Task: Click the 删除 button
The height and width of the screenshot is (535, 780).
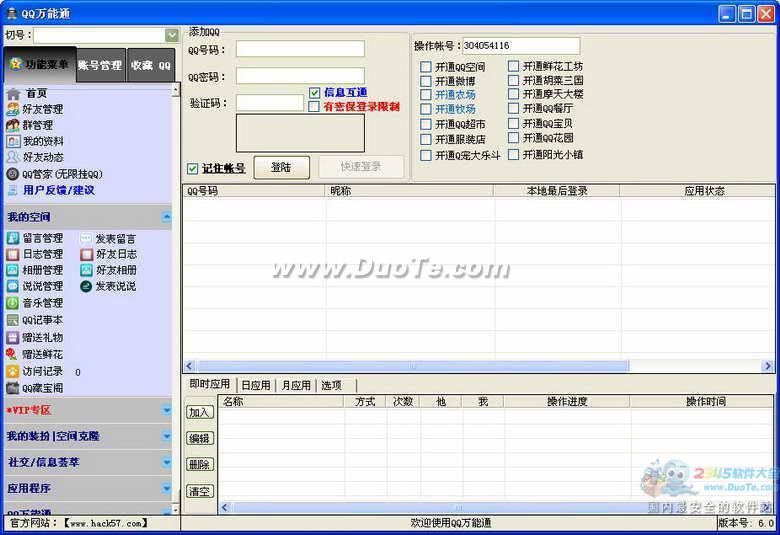Action: point(200,465)
